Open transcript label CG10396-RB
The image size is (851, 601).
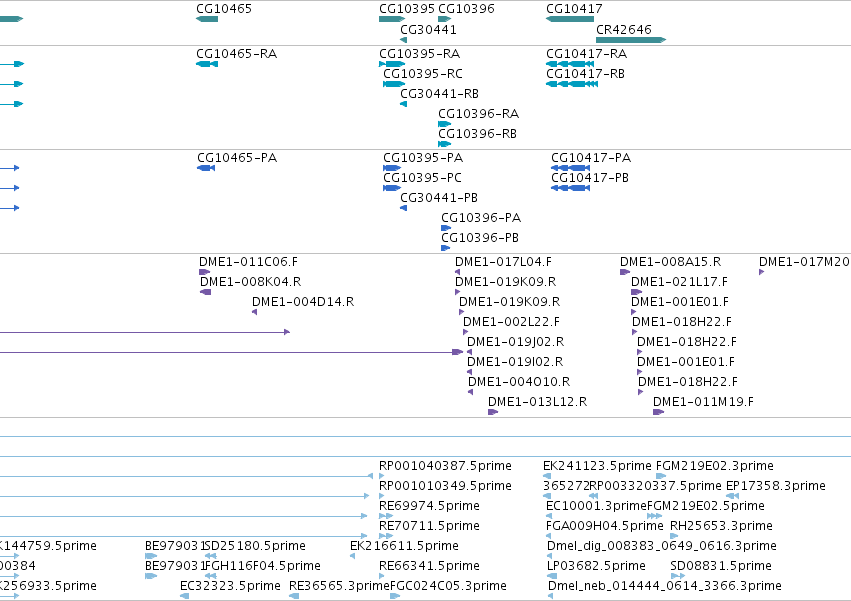click(x=478, y=134)
